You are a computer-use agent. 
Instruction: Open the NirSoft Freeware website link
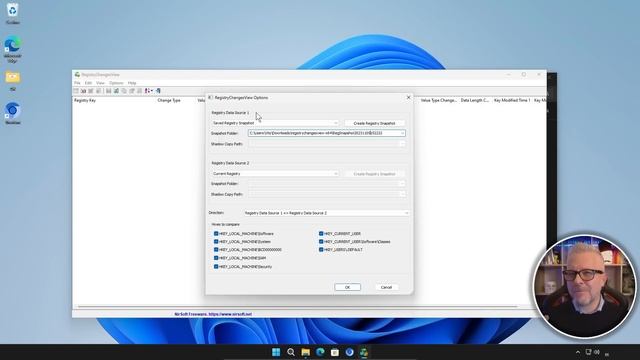click(213, 314)
